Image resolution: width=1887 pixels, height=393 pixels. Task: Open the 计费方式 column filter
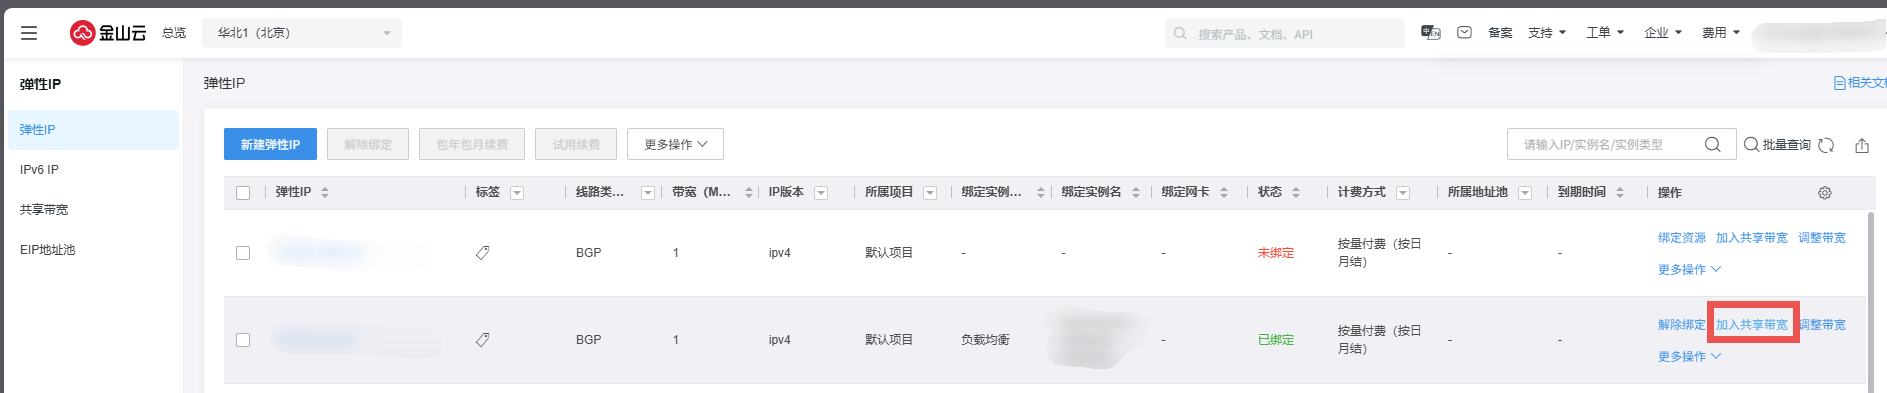1403,193
